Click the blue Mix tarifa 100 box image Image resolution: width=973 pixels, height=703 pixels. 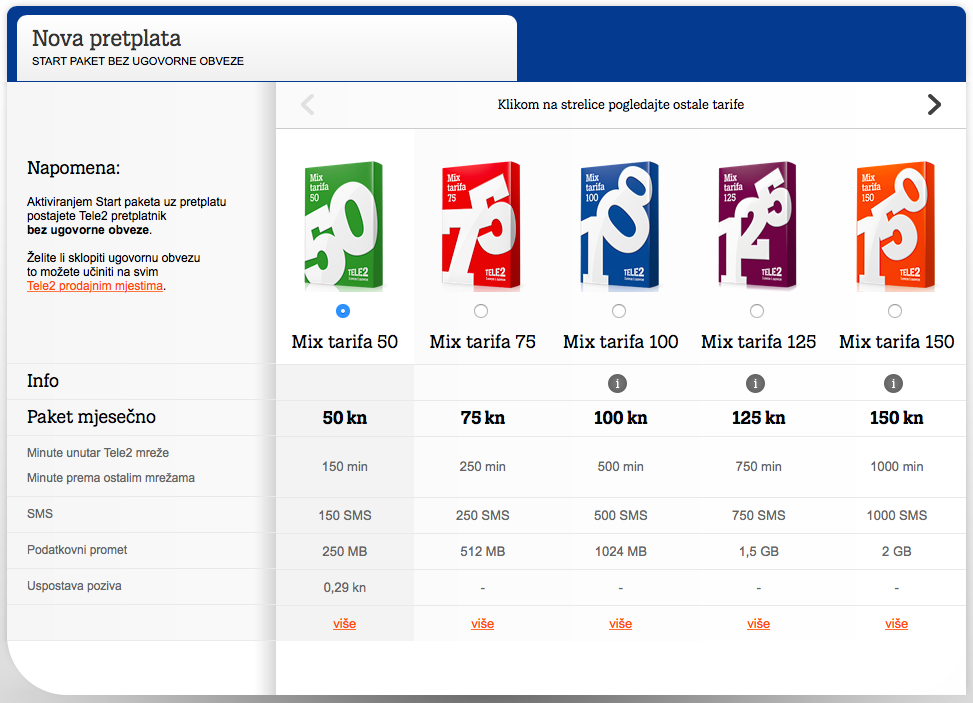coord(620,226)
